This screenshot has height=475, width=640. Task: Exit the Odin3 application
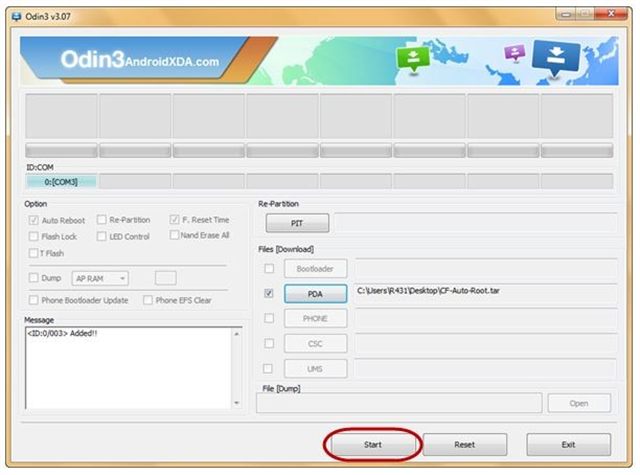(x=569, y=444)
